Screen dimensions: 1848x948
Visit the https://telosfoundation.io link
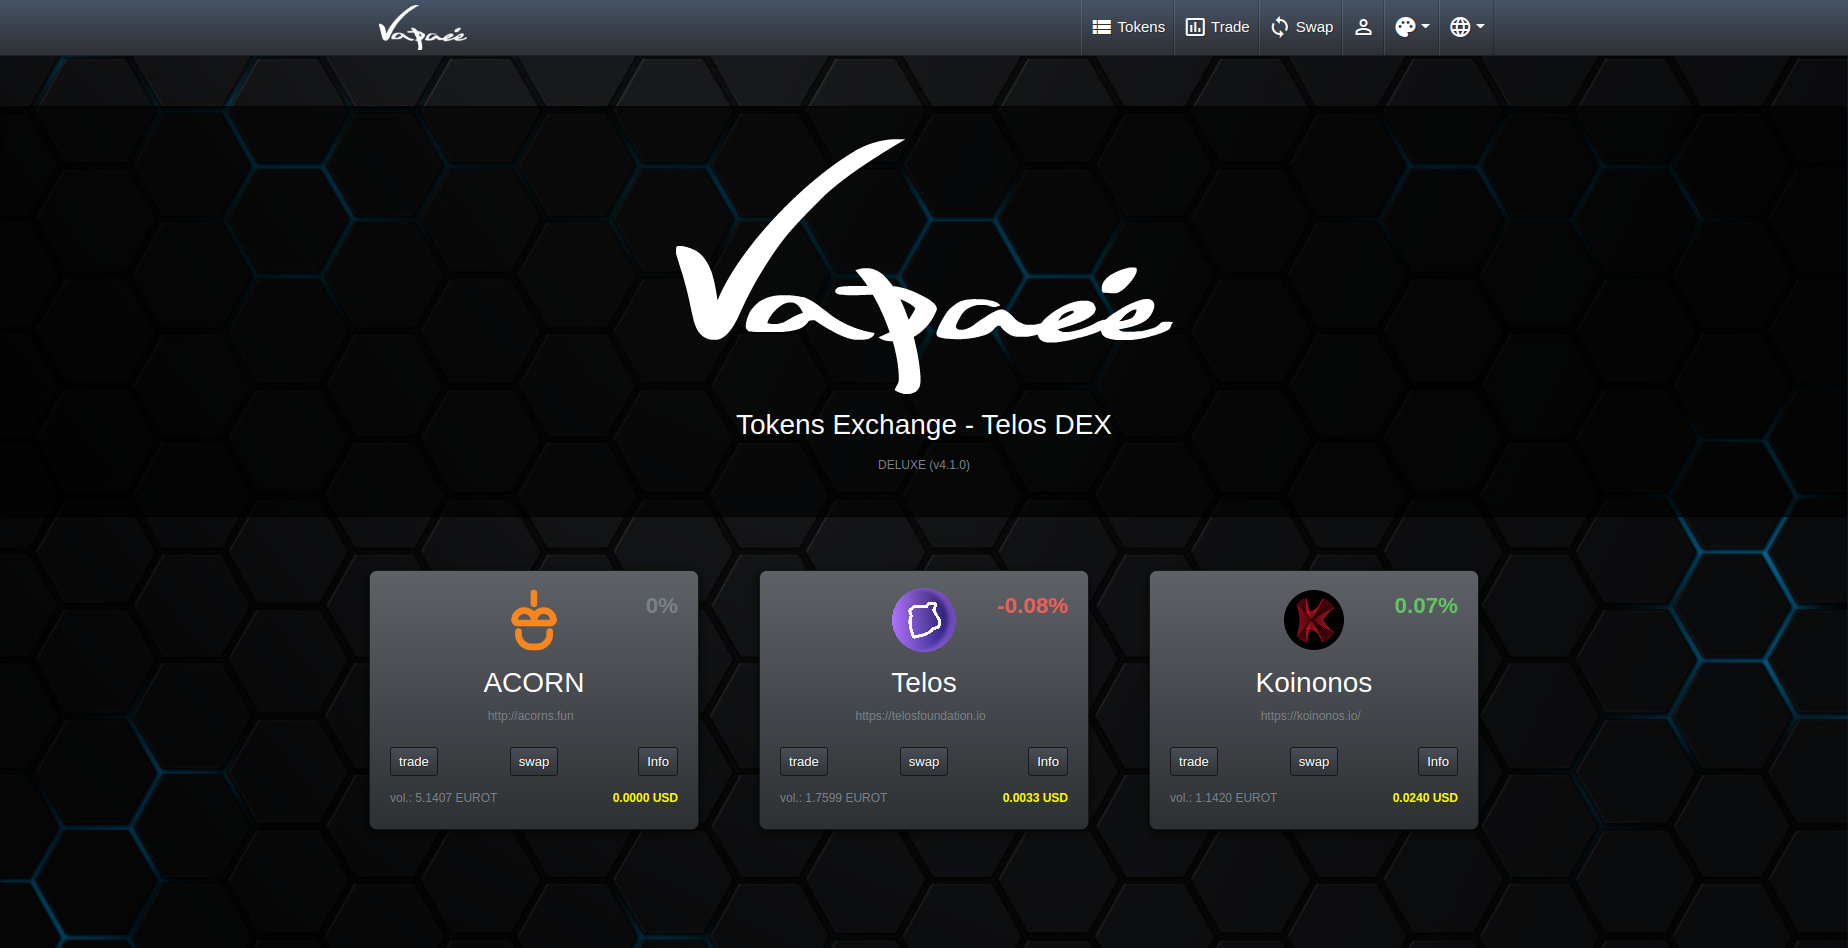921,716
